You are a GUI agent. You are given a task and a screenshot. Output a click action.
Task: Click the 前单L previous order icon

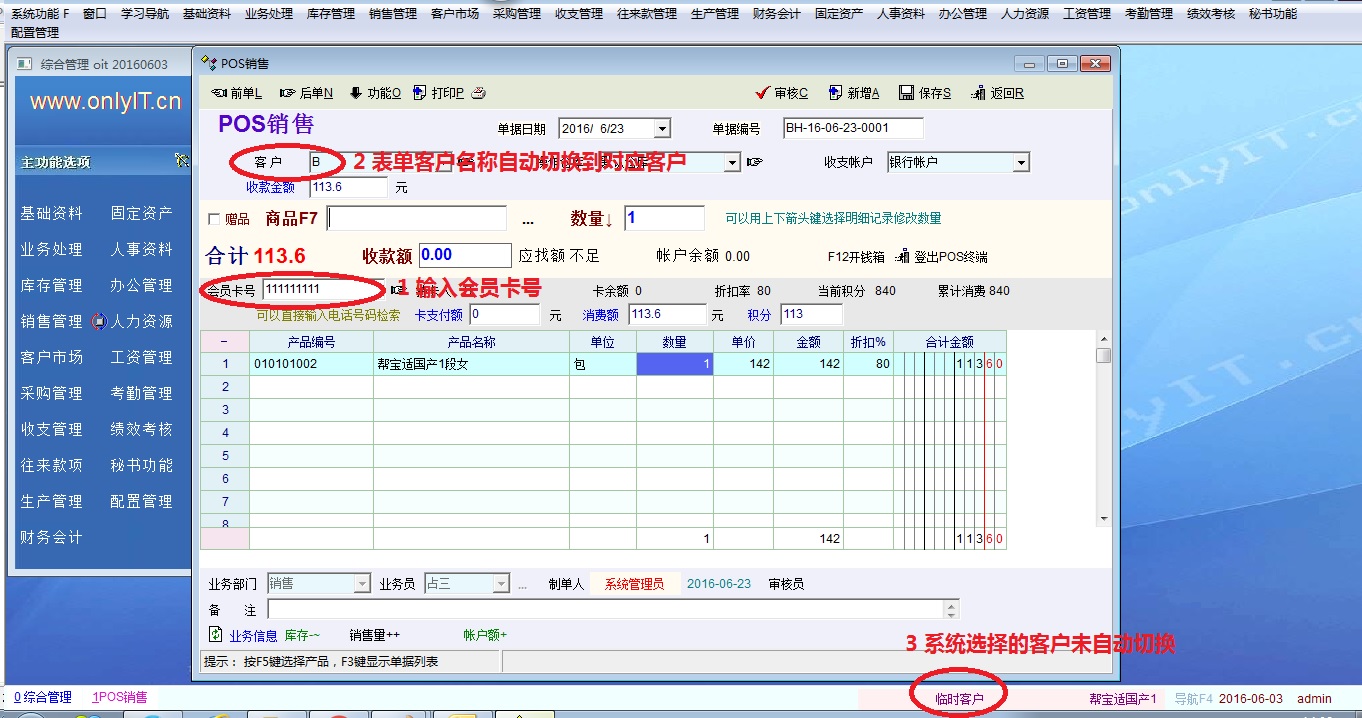[x=220, y=94]
